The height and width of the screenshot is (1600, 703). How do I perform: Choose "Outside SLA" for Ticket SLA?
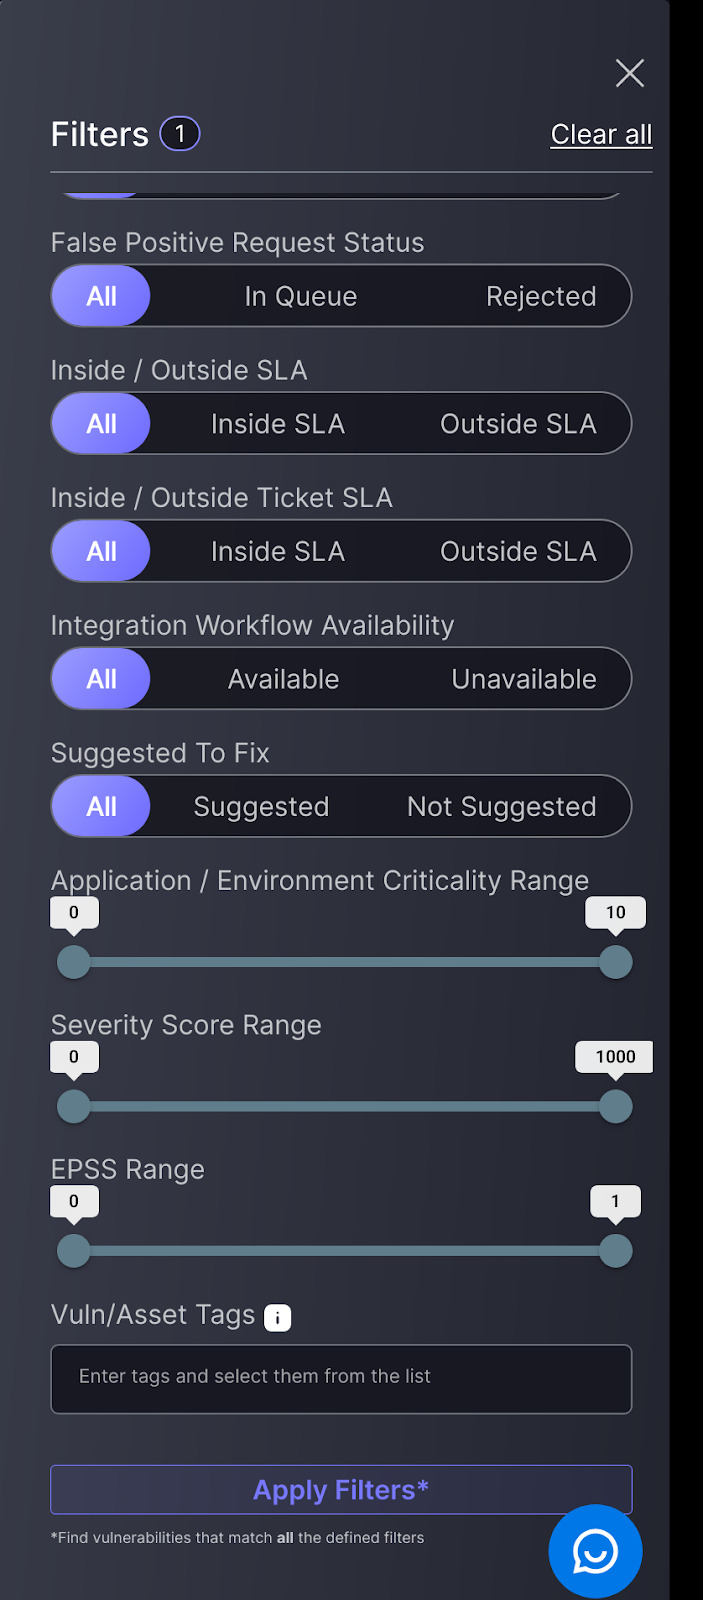[x=518, y=551]
